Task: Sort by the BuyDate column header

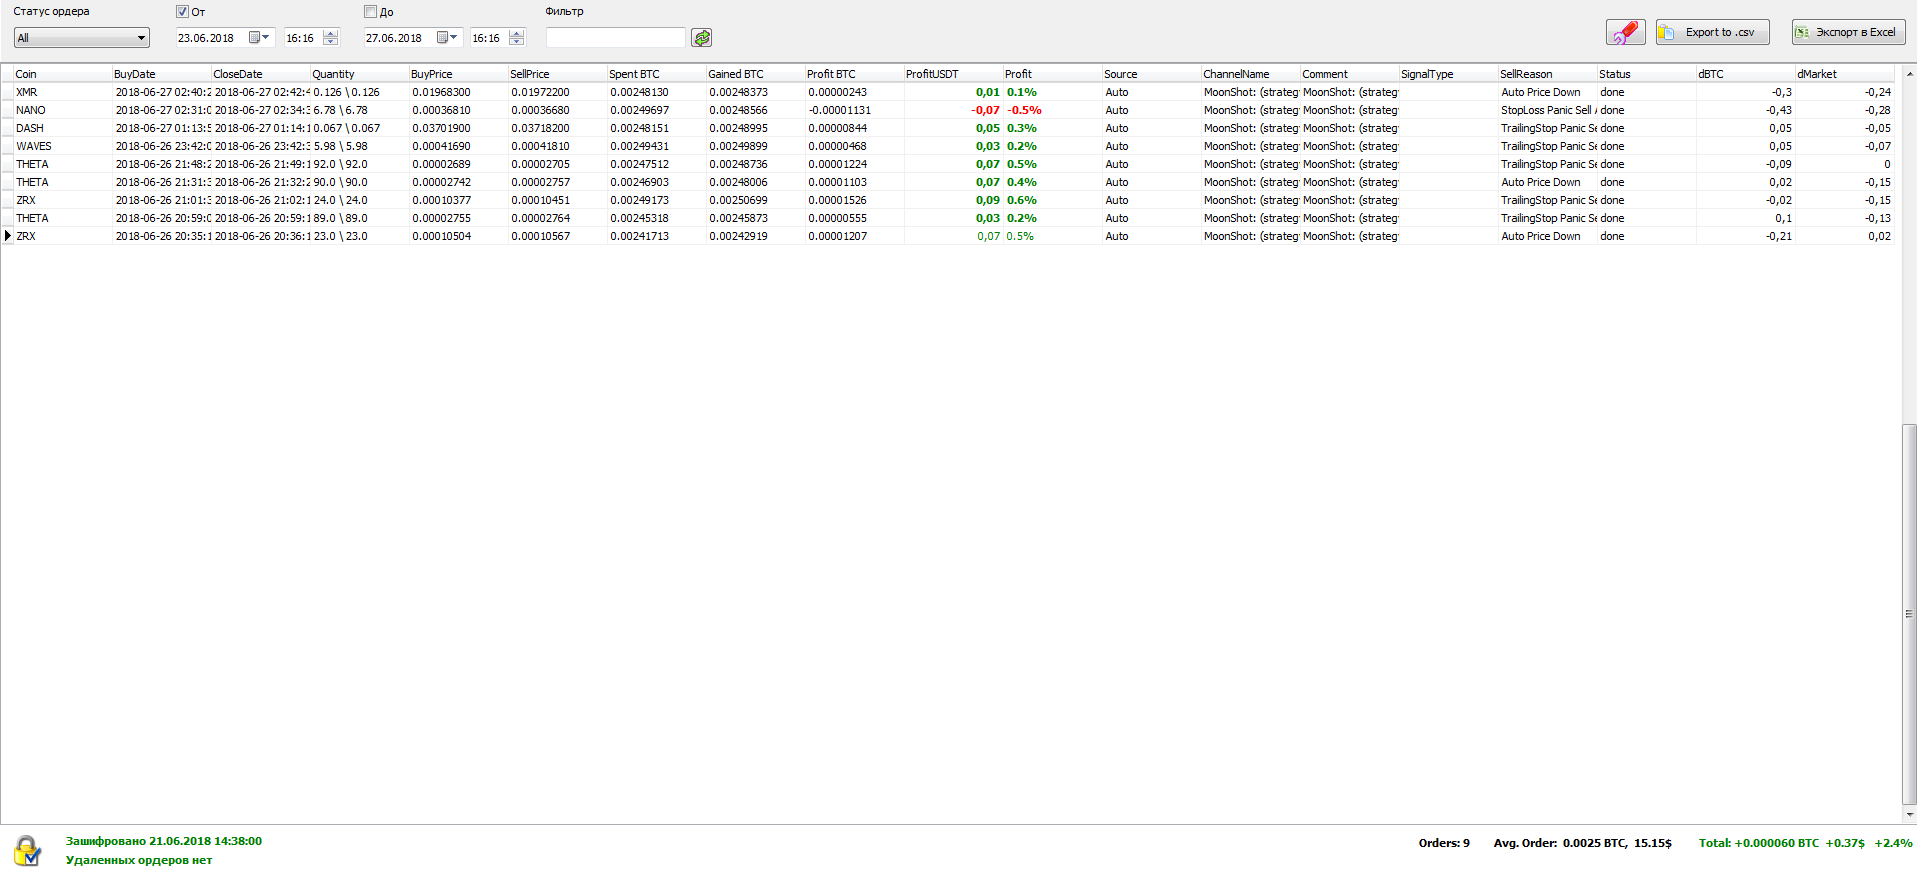Action: click(161, 74)
